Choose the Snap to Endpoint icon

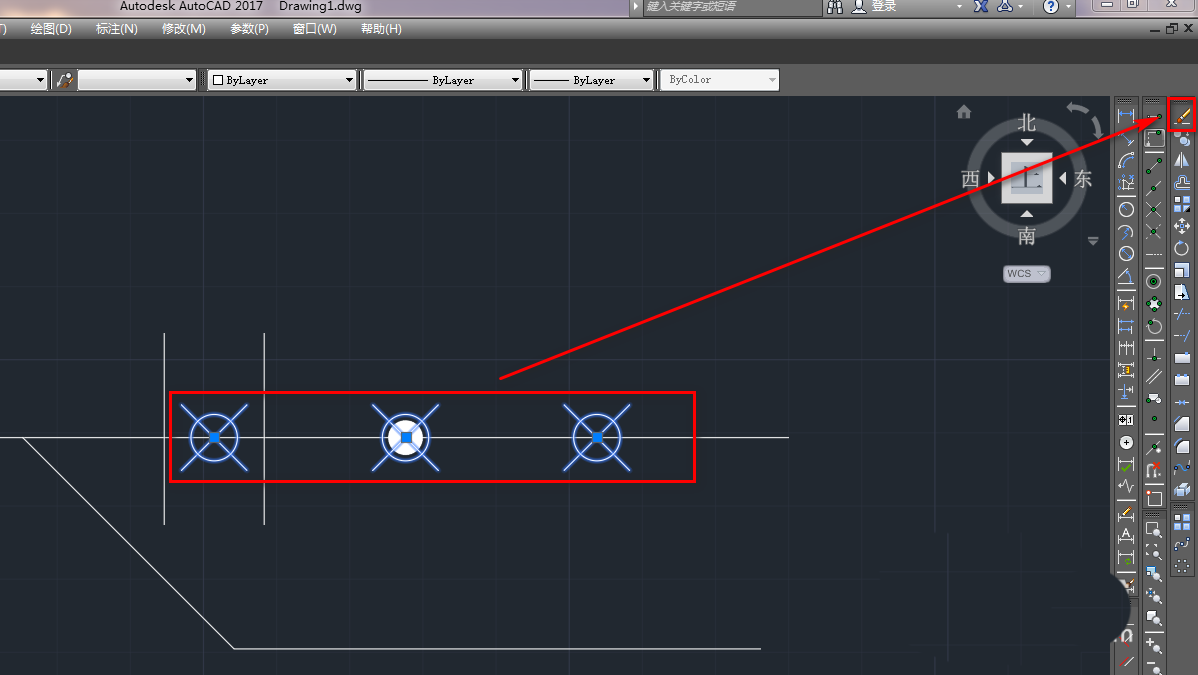[1154, 165]
